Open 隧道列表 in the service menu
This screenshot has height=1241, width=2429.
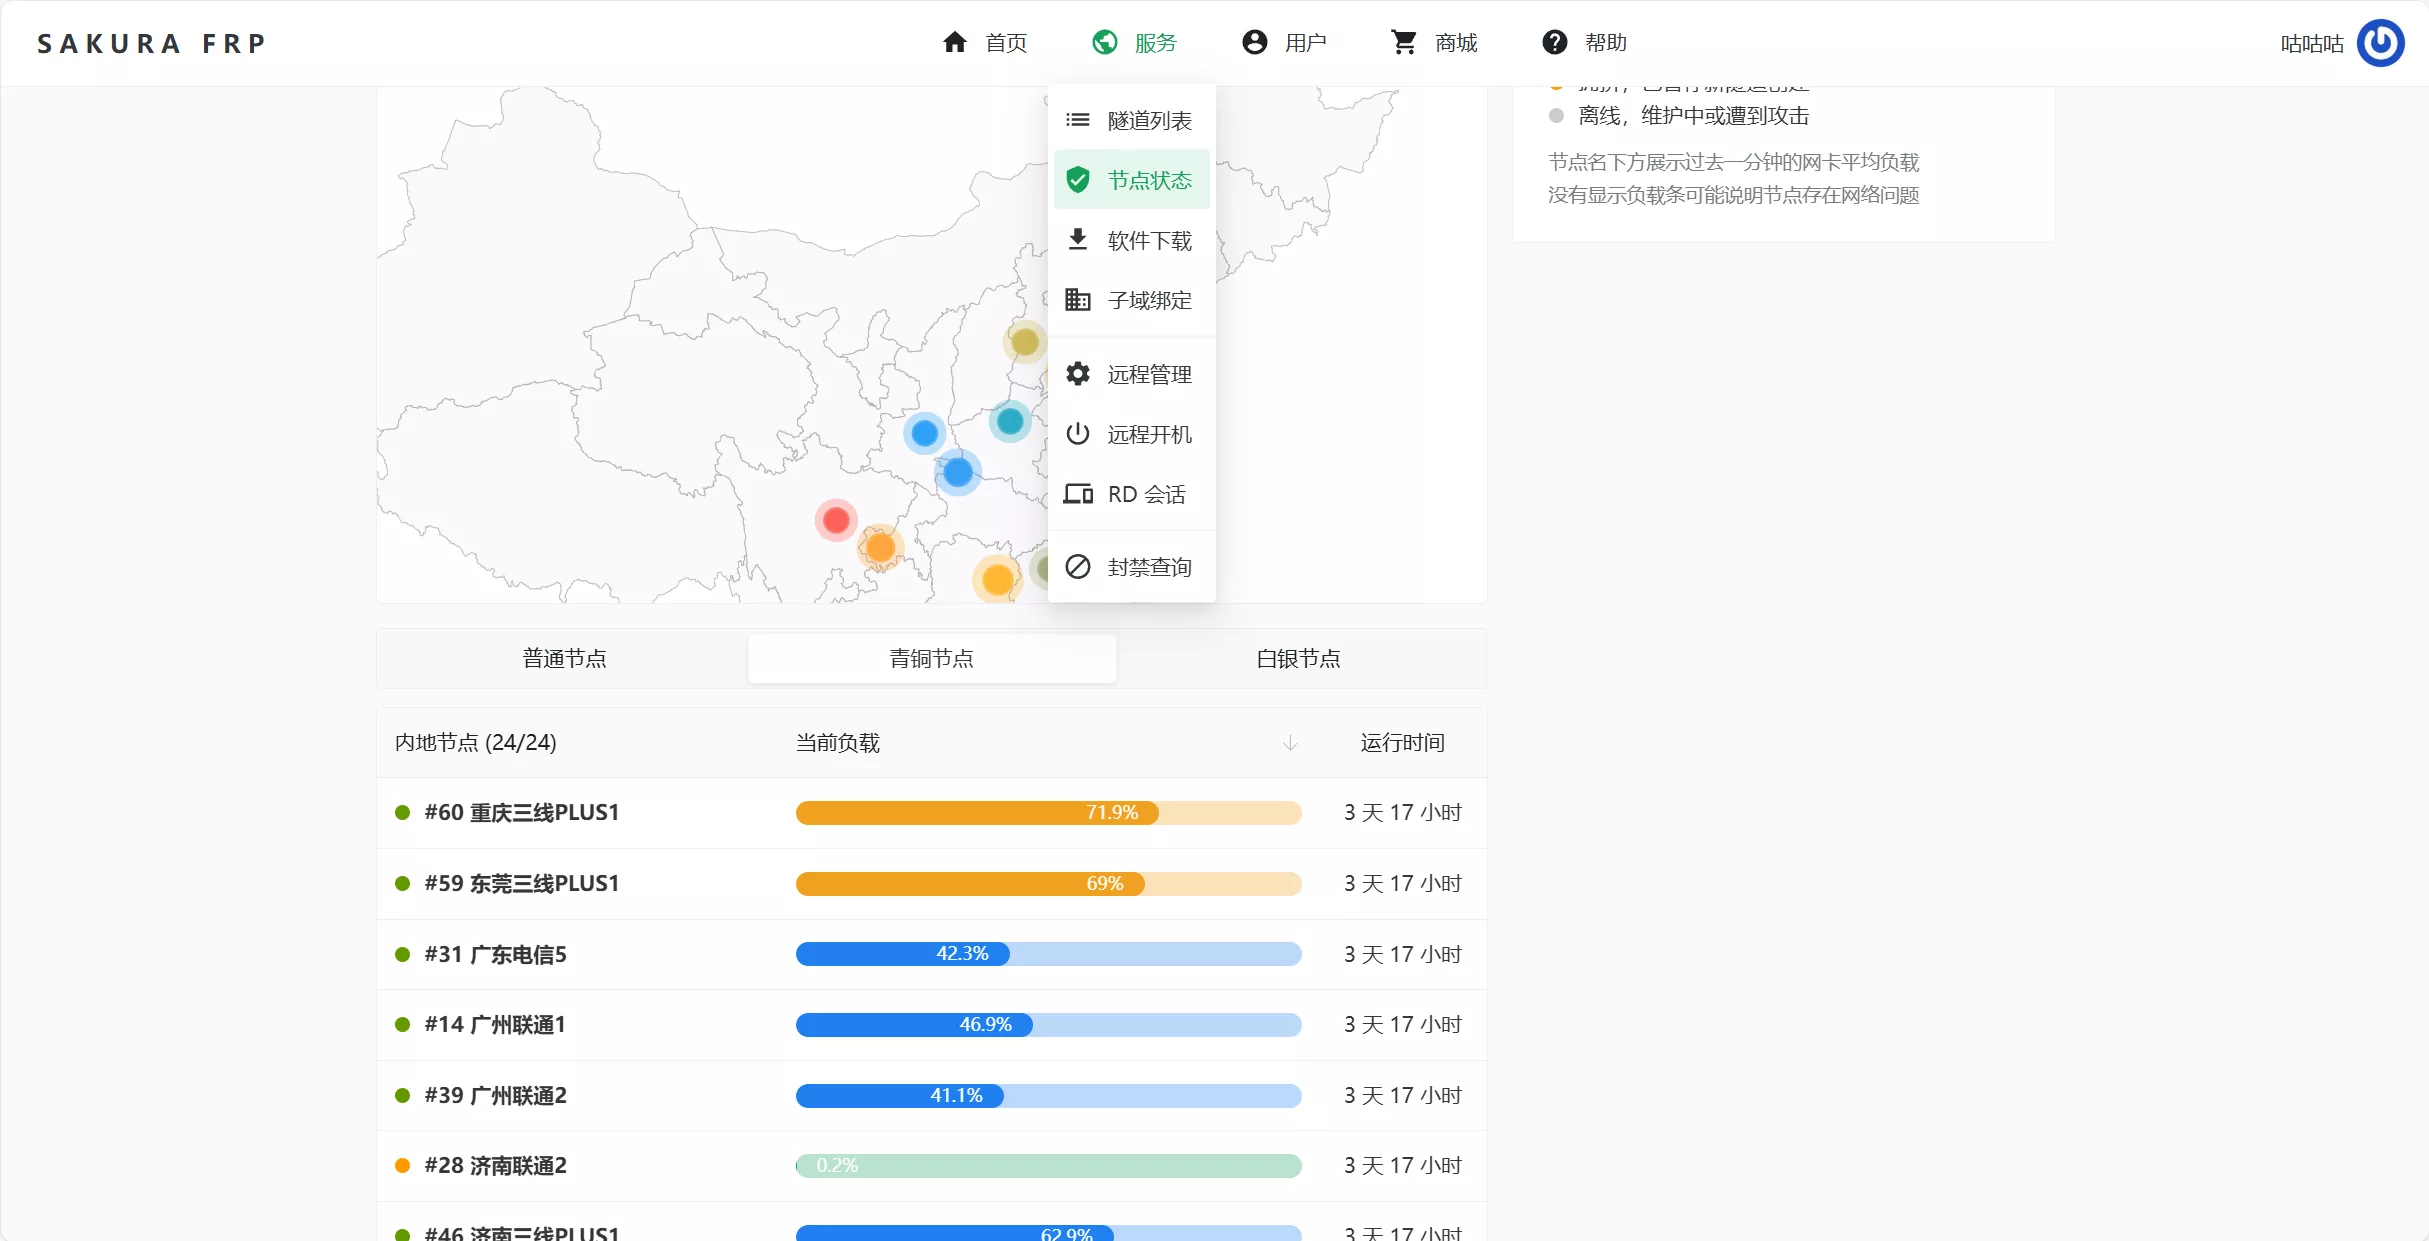(x=1148, y=121)
